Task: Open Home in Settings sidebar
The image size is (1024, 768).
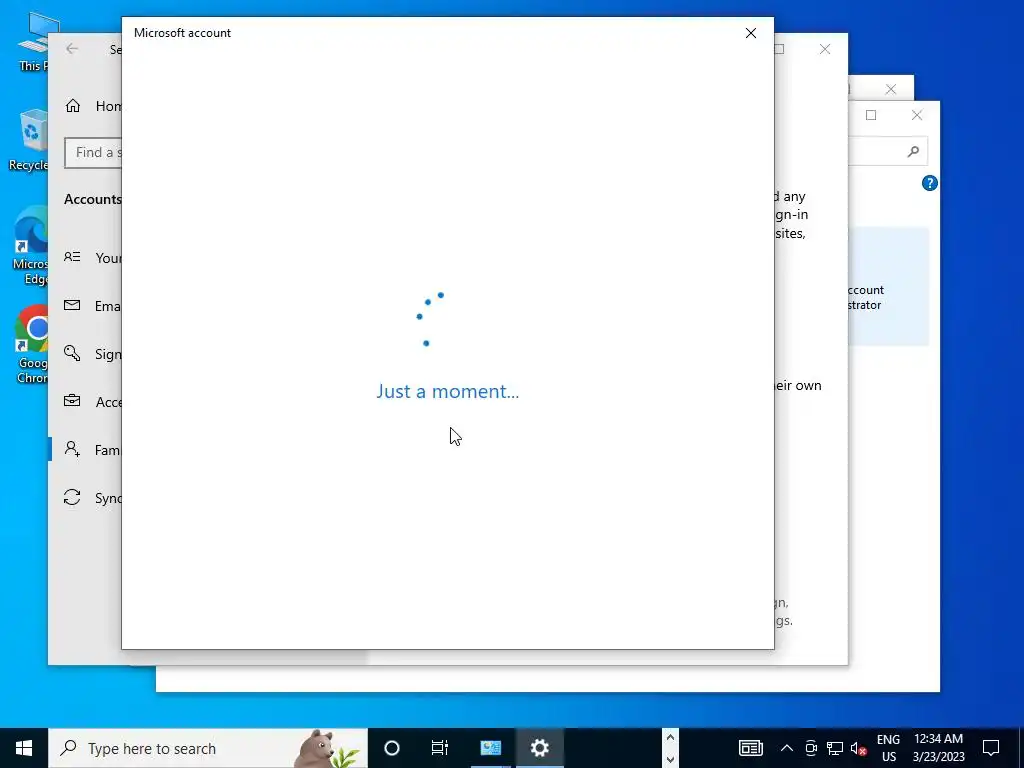Action: click(93, 106)
